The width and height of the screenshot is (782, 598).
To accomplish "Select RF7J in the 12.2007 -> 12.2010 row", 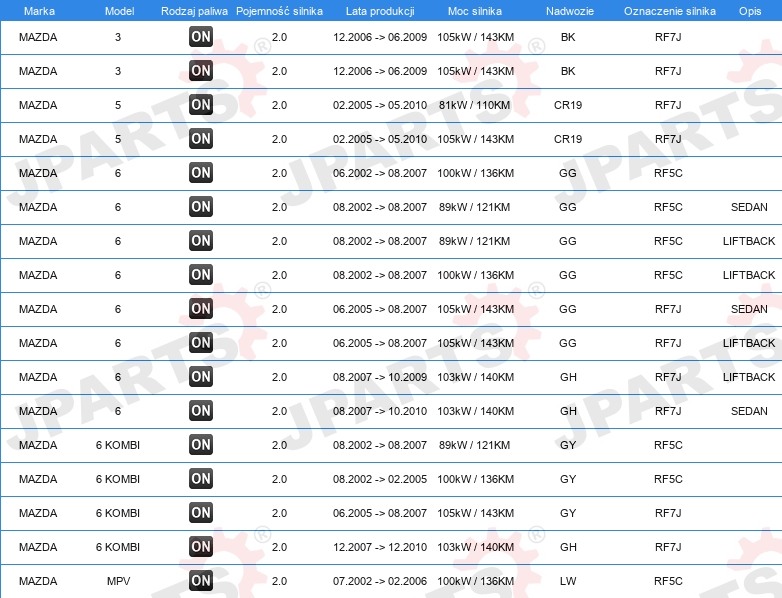I will click(668, 547).
